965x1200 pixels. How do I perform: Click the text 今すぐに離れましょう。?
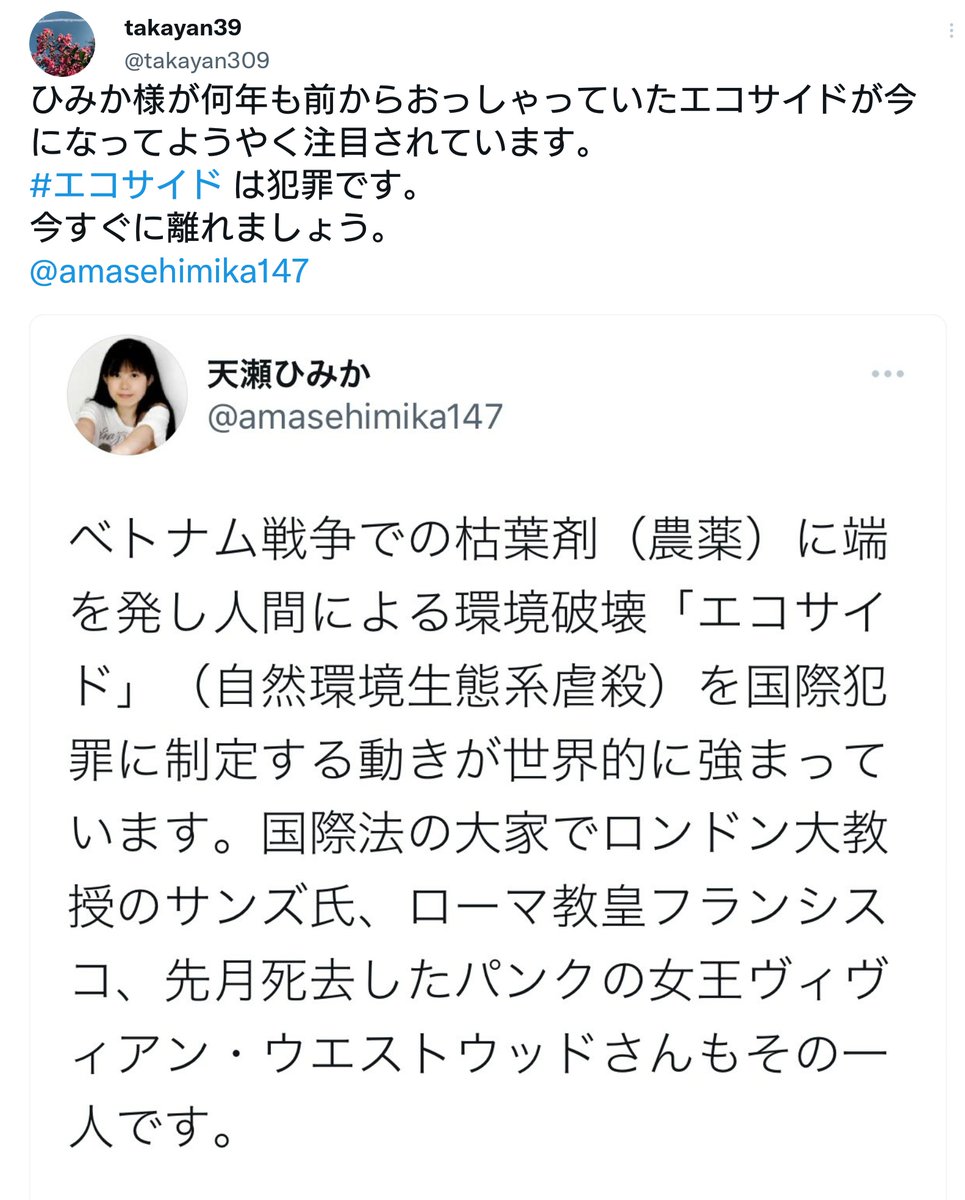(x=208, y=228)
